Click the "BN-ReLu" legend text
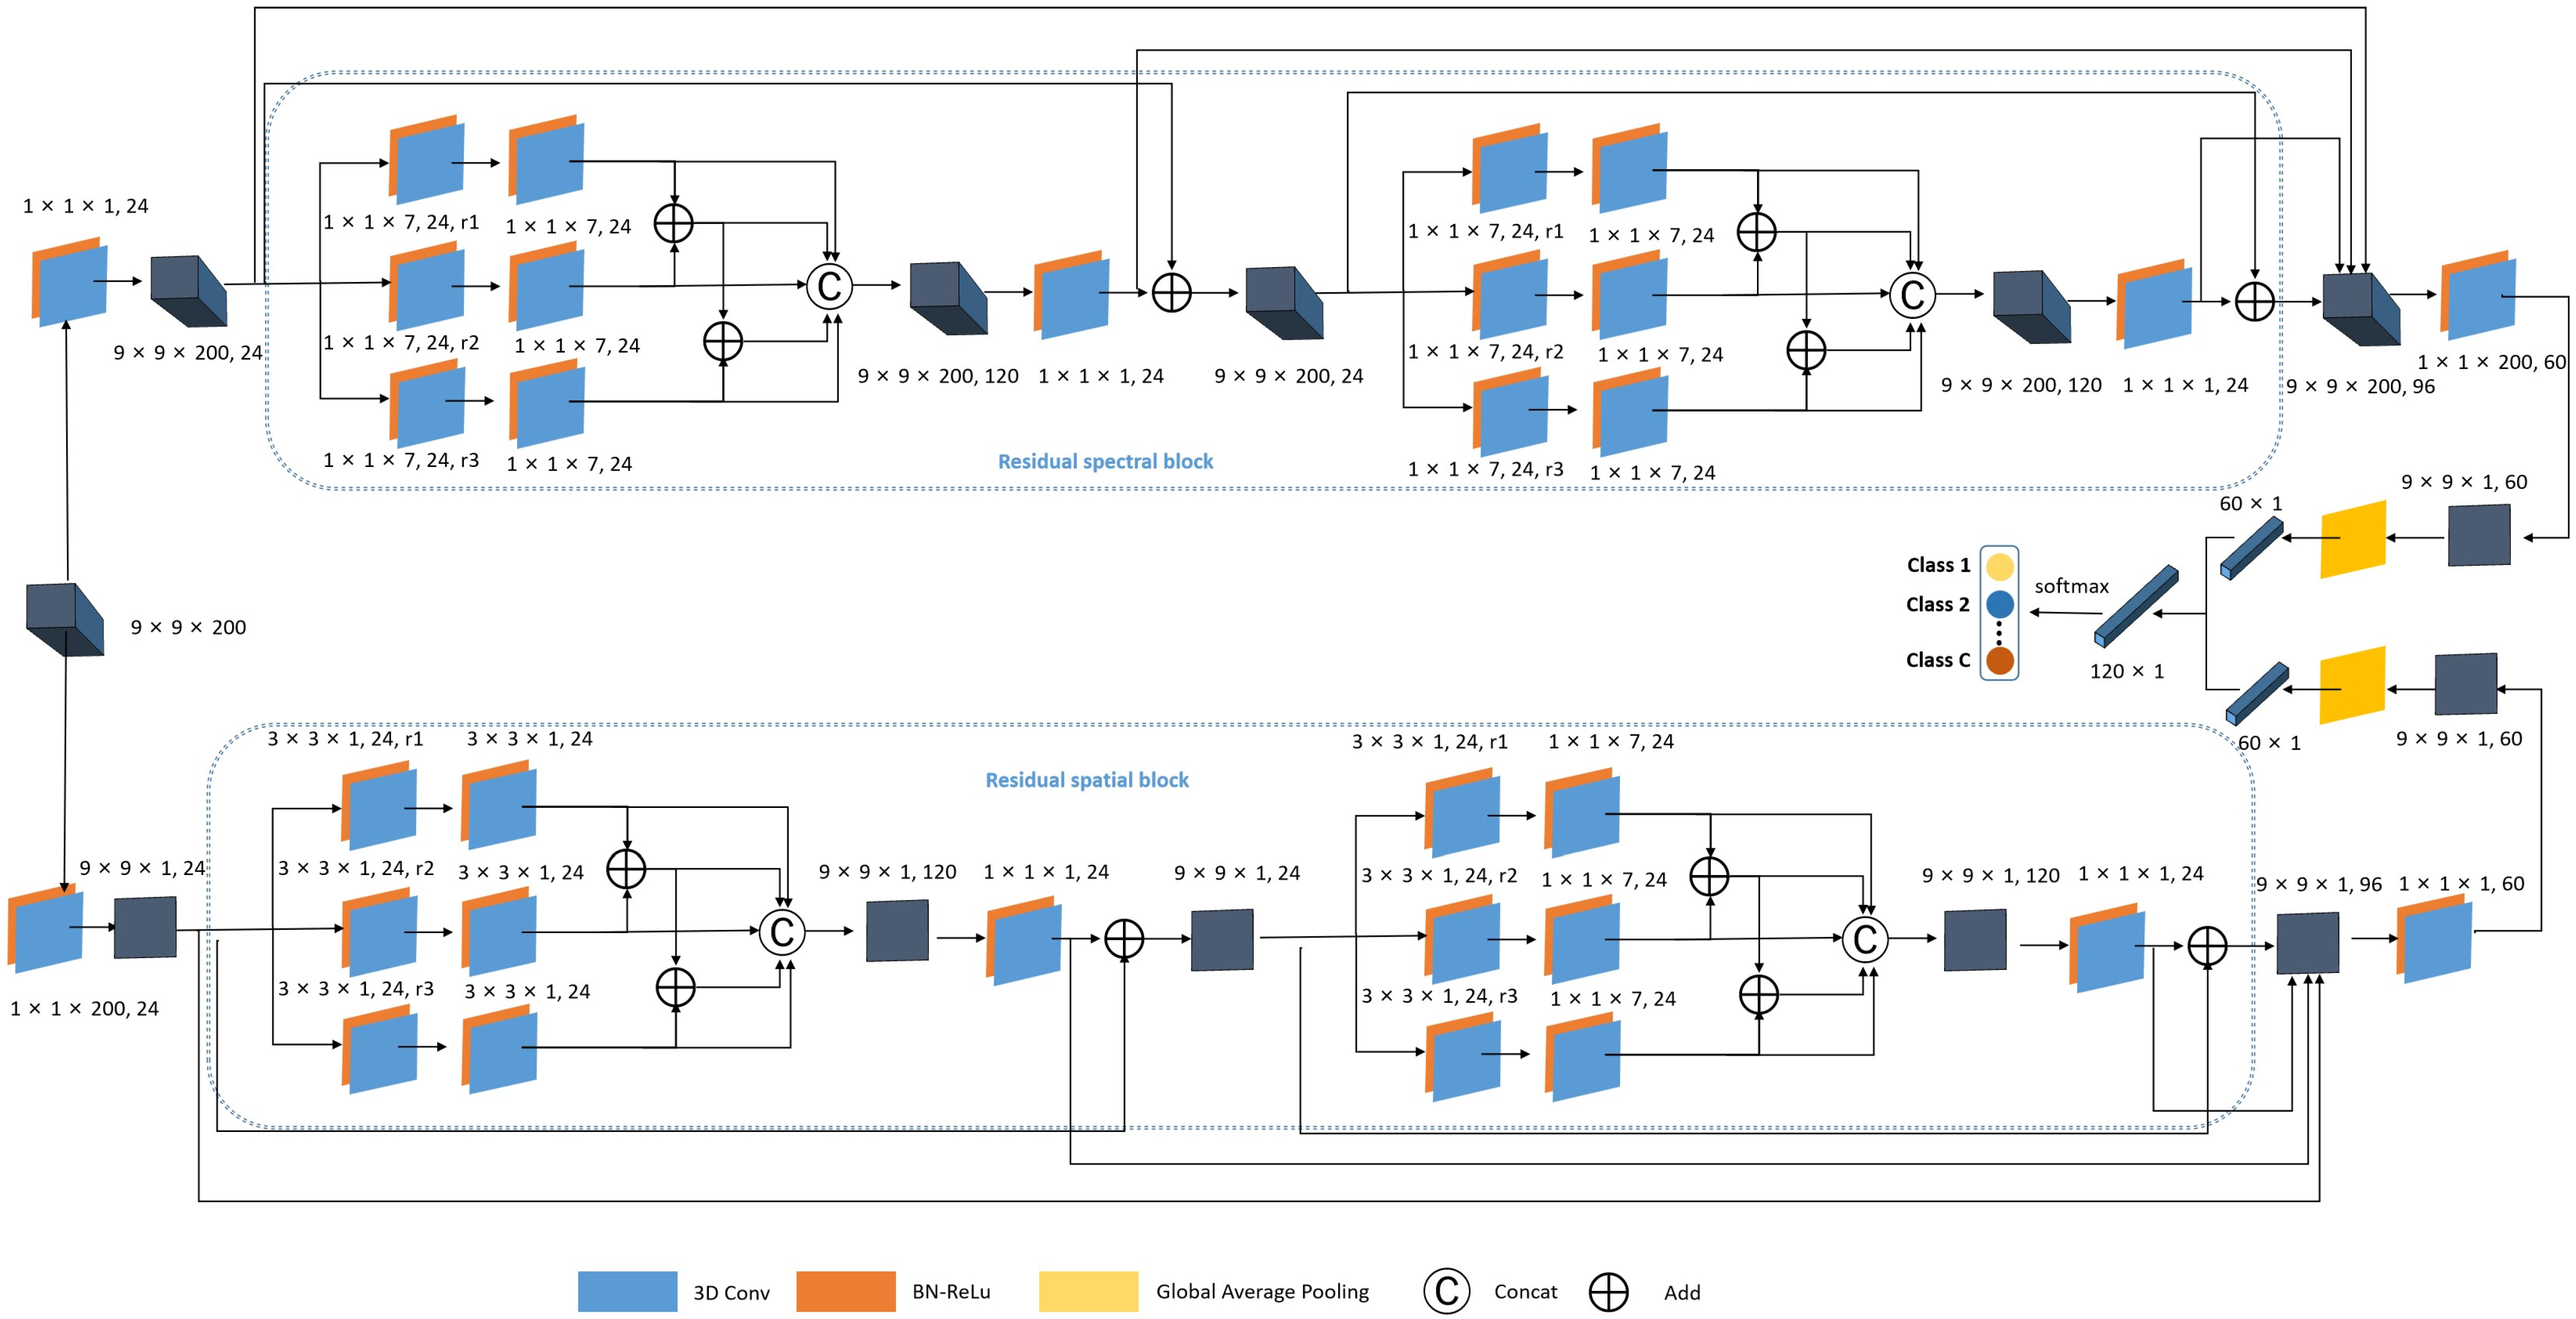Image resolution: width=2576 pixels, height=1319 pixels. pos(951,1291)
